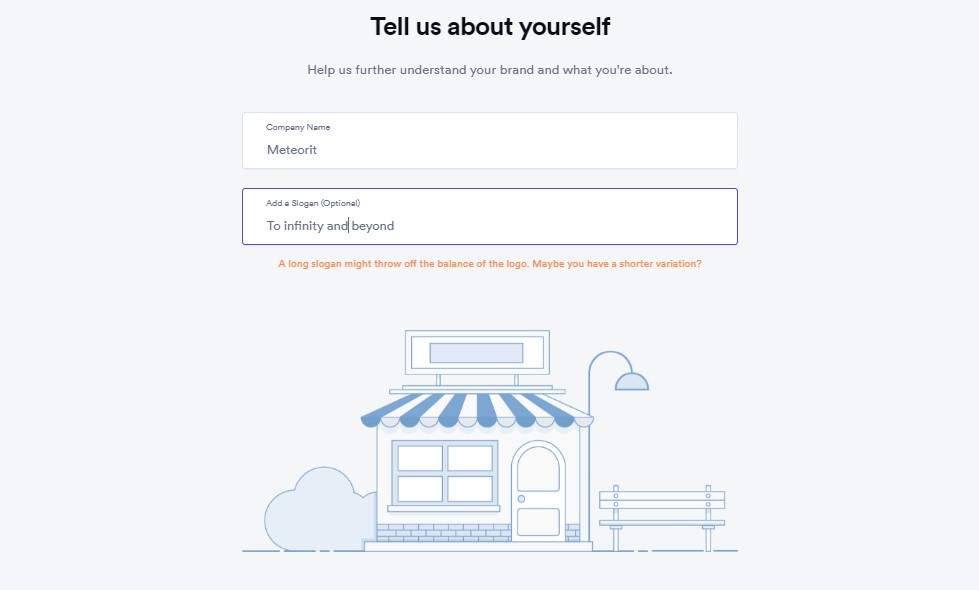Click the 'Meteorit' text in company field
This screenshot has width=979, height=590.
click(x=292, y=150)
